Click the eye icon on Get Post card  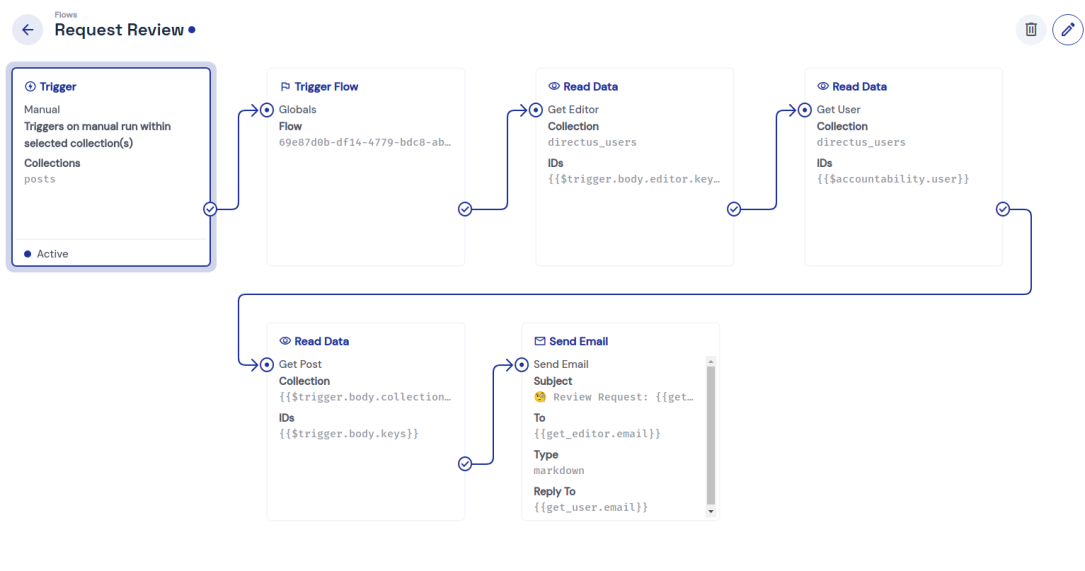[x=285, y=342]
